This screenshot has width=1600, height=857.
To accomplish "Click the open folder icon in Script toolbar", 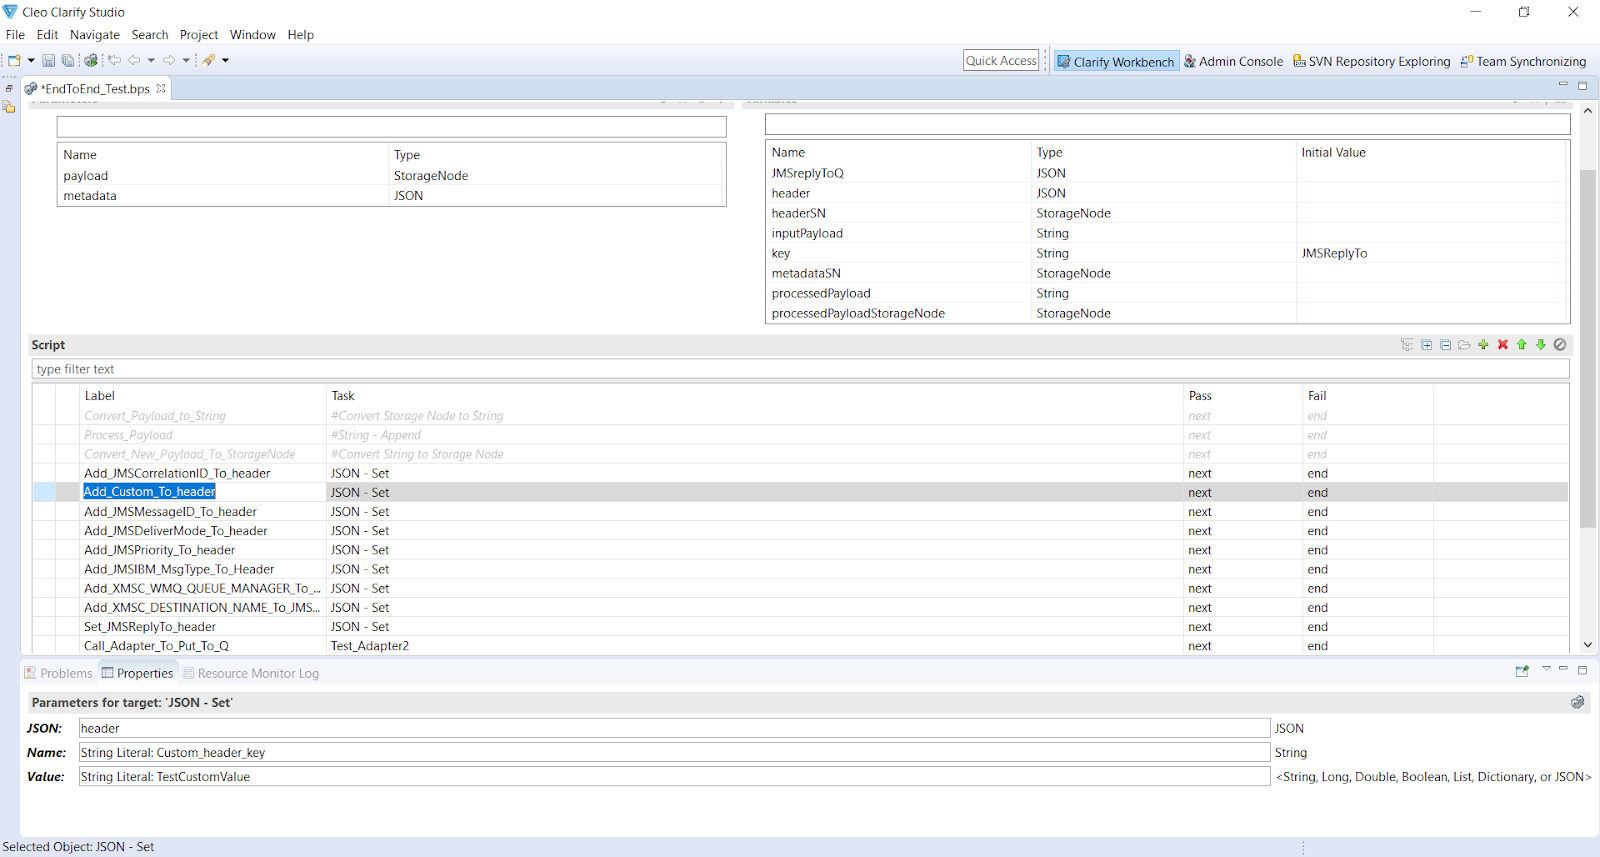I will (x=1464, y=345).
